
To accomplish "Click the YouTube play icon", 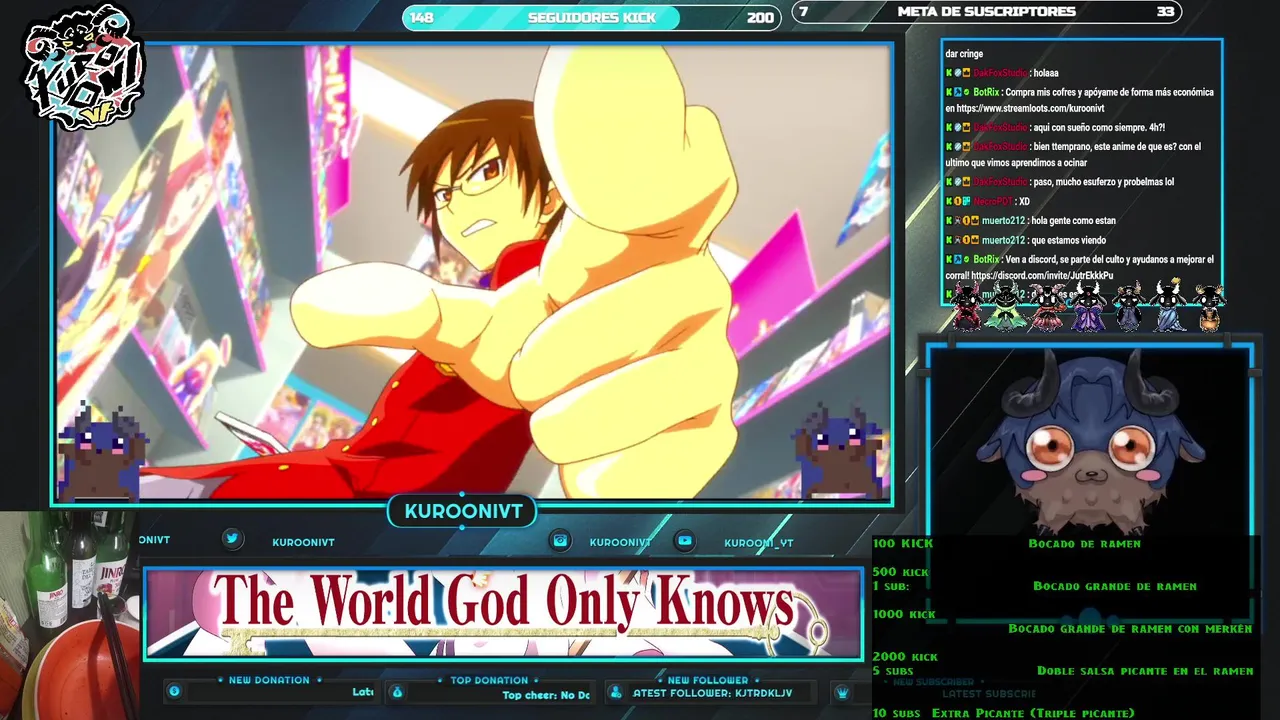I will pos(684,540).
